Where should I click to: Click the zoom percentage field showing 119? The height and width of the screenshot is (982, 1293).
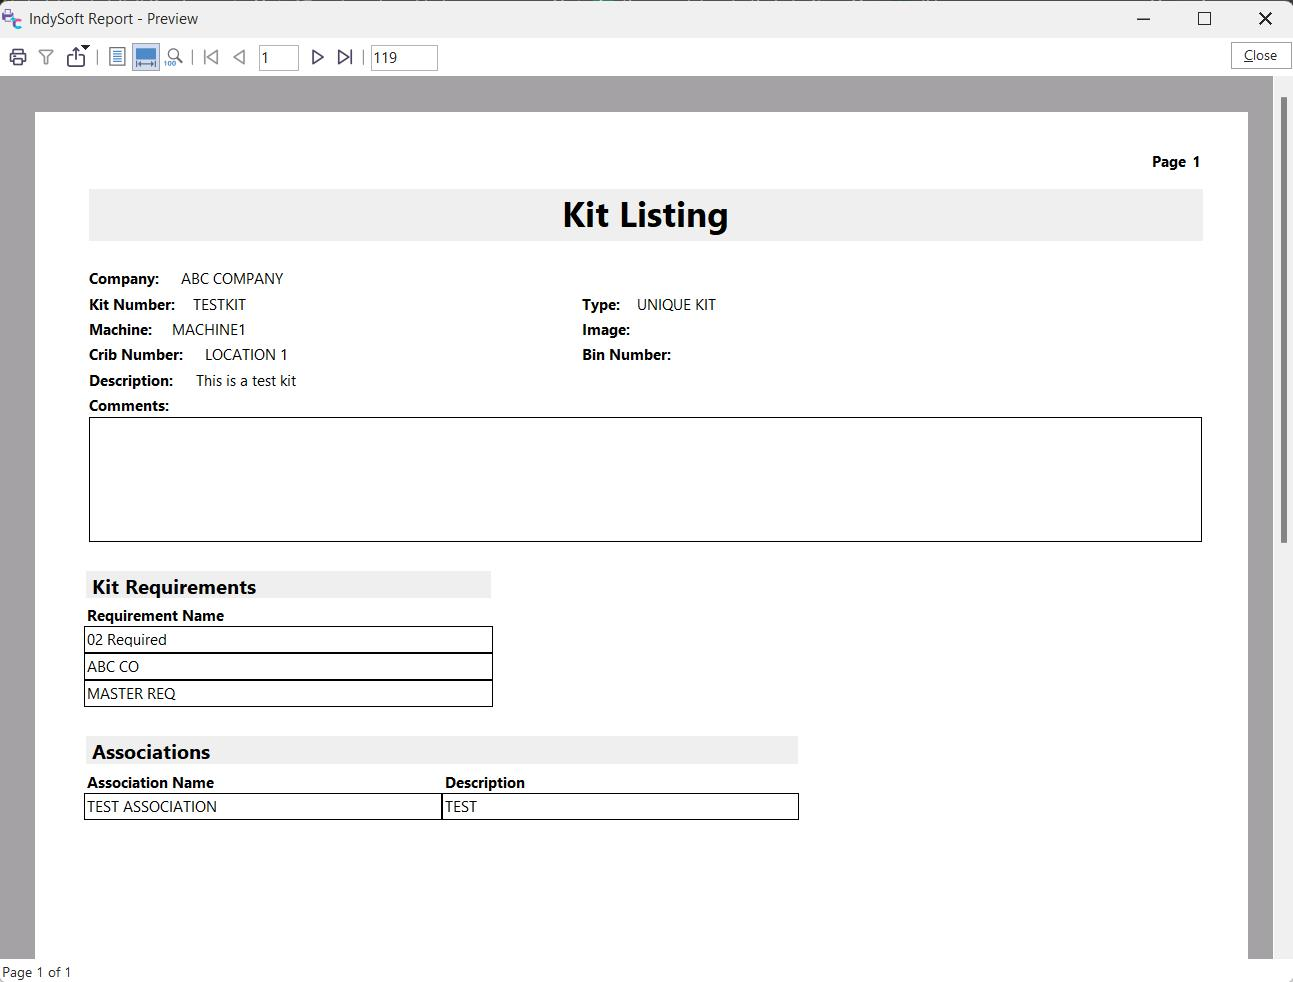coord(403,58)
